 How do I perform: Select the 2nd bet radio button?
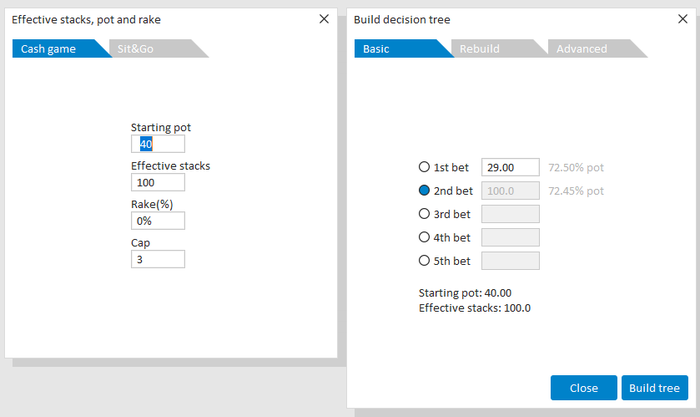[424, 190]
